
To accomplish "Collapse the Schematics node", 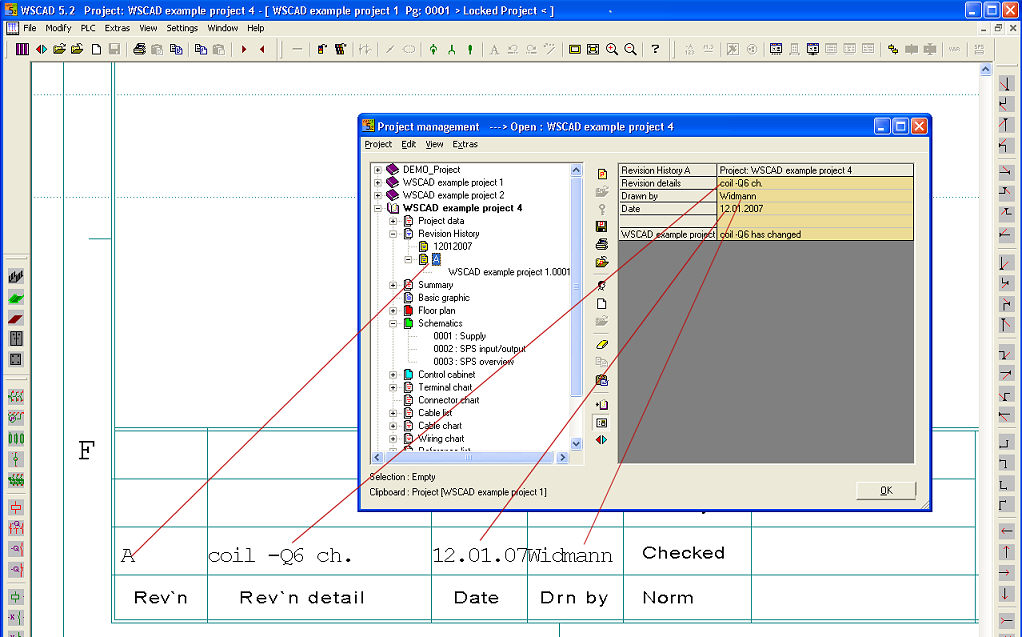I will click(x=393, y=323).
